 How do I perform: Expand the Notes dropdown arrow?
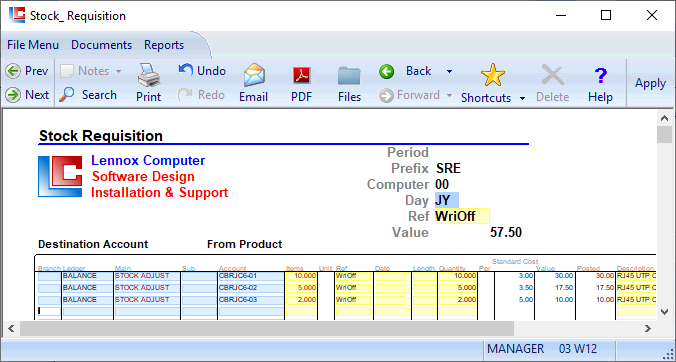(x=118, y=71)
